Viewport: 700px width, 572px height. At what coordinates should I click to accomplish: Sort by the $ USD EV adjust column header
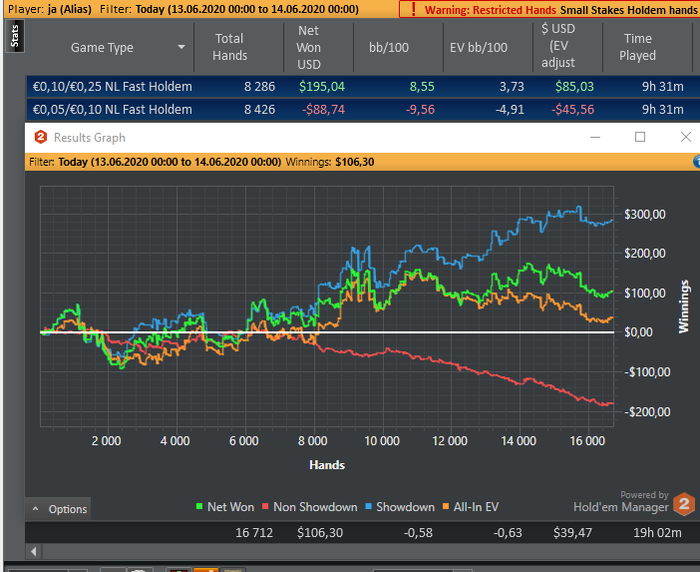(558, 46)
